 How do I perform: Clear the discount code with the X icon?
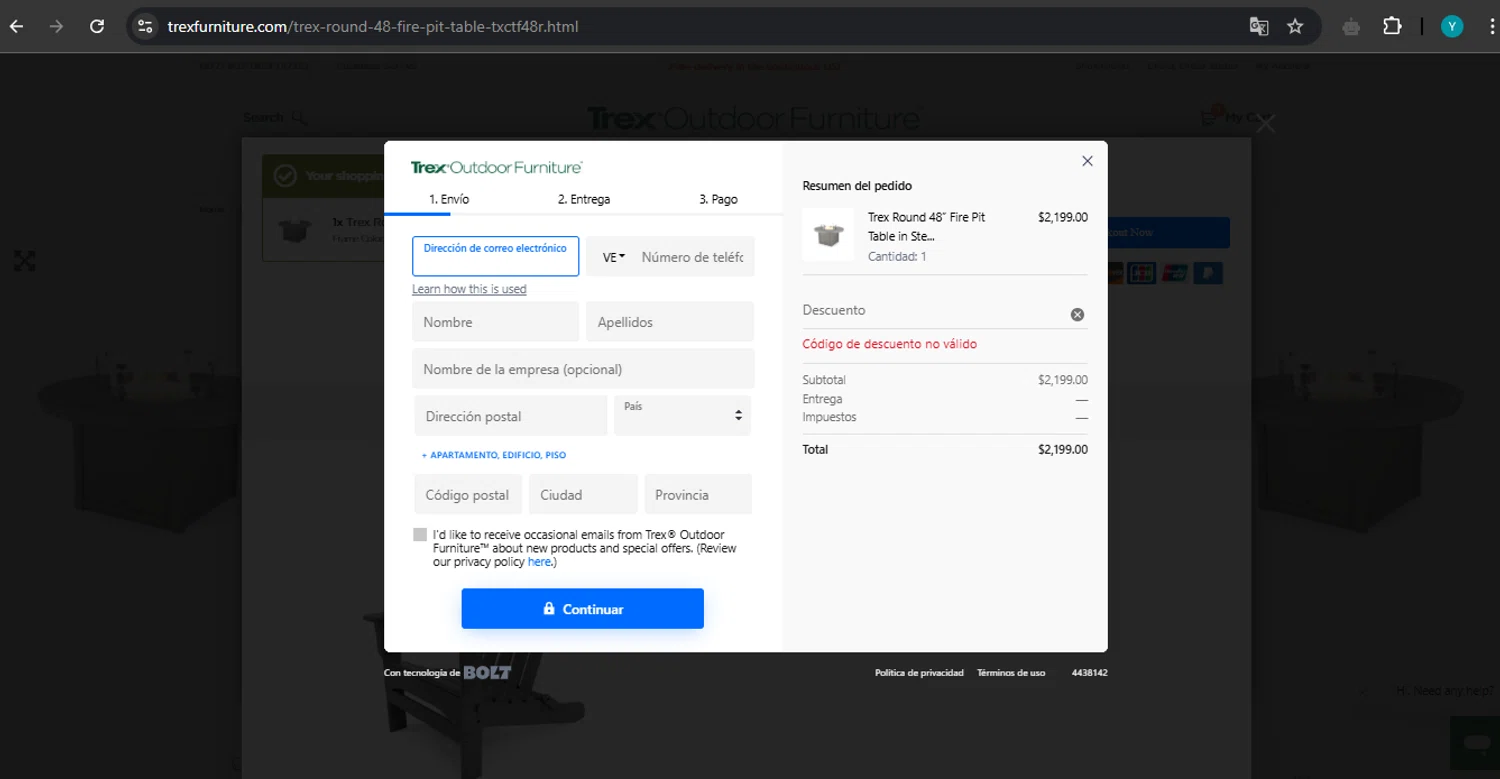coord(1077,314)
